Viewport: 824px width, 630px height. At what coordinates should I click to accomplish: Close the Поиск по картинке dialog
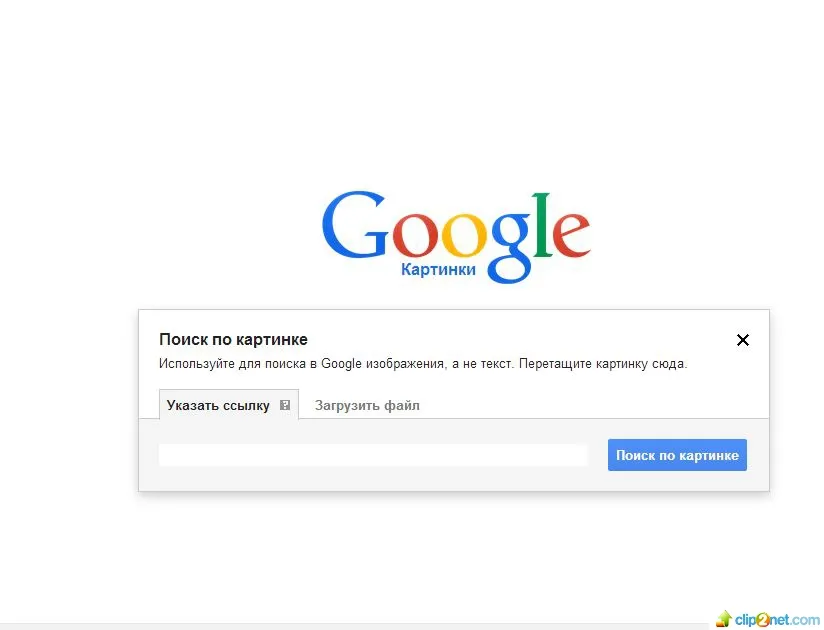tap(743, 340)
